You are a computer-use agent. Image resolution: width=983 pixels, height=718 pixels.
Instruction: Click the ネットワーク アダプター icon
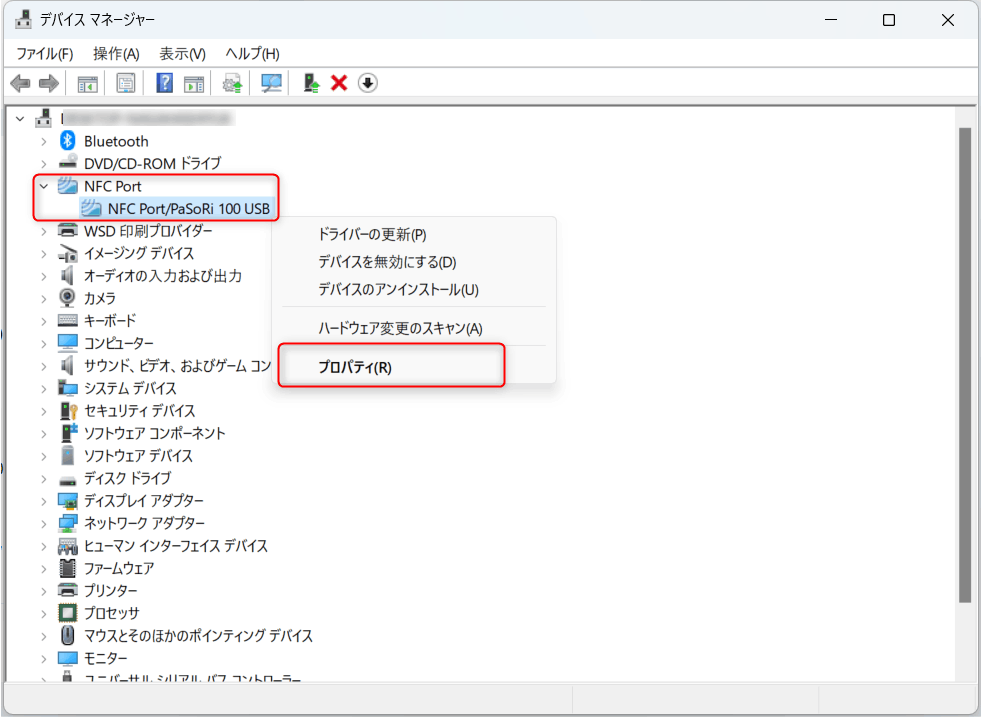[68, 523]
